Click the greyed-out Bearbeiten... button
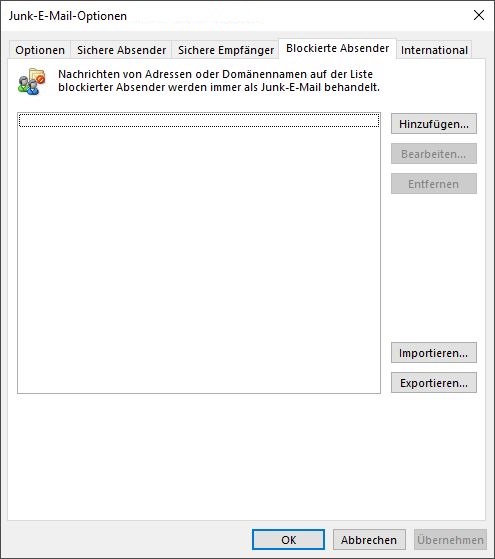This screenshot has height=559, width=495. tap(434, 154)
